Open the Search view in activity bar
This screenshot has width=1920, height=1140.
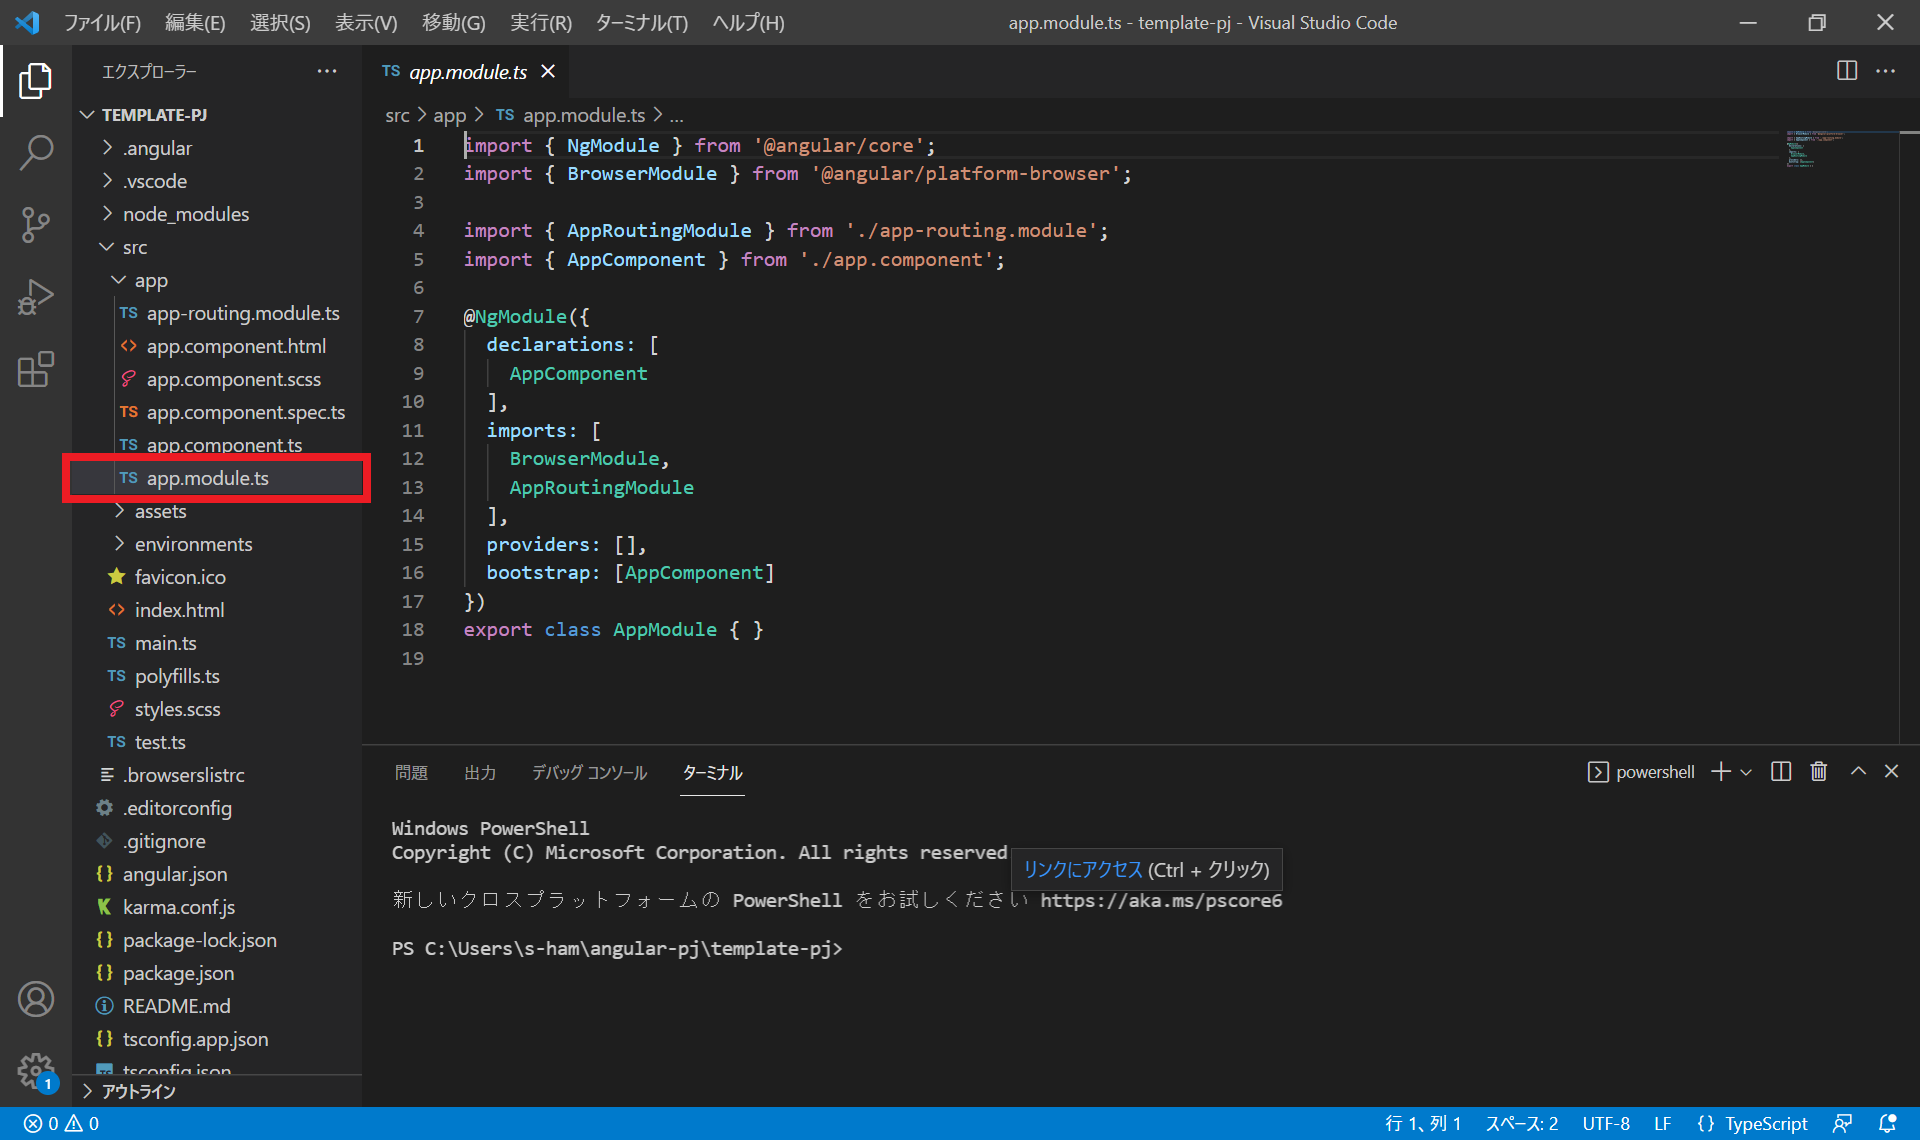(x=36, y=153)
